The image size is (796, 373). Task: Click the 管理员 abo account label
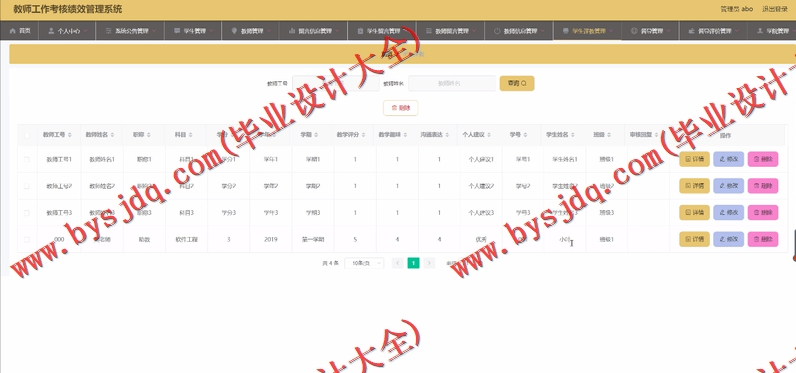pos(737,9)
